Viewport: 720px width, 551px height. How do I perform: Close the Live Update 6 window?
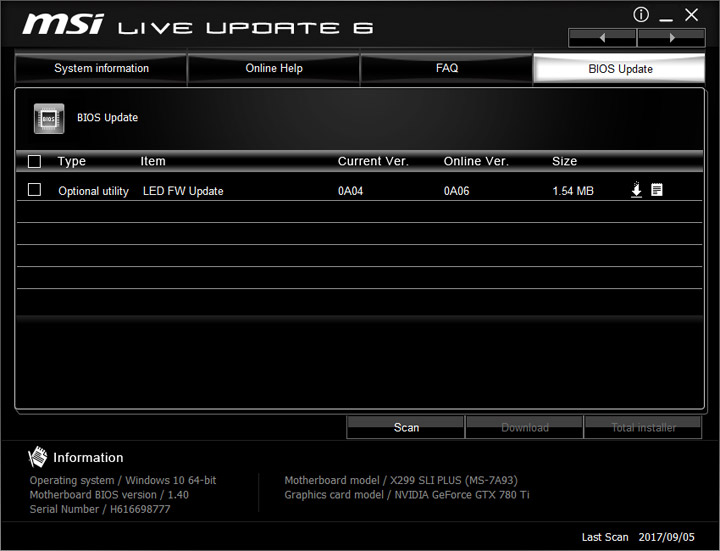pos(692,15)
